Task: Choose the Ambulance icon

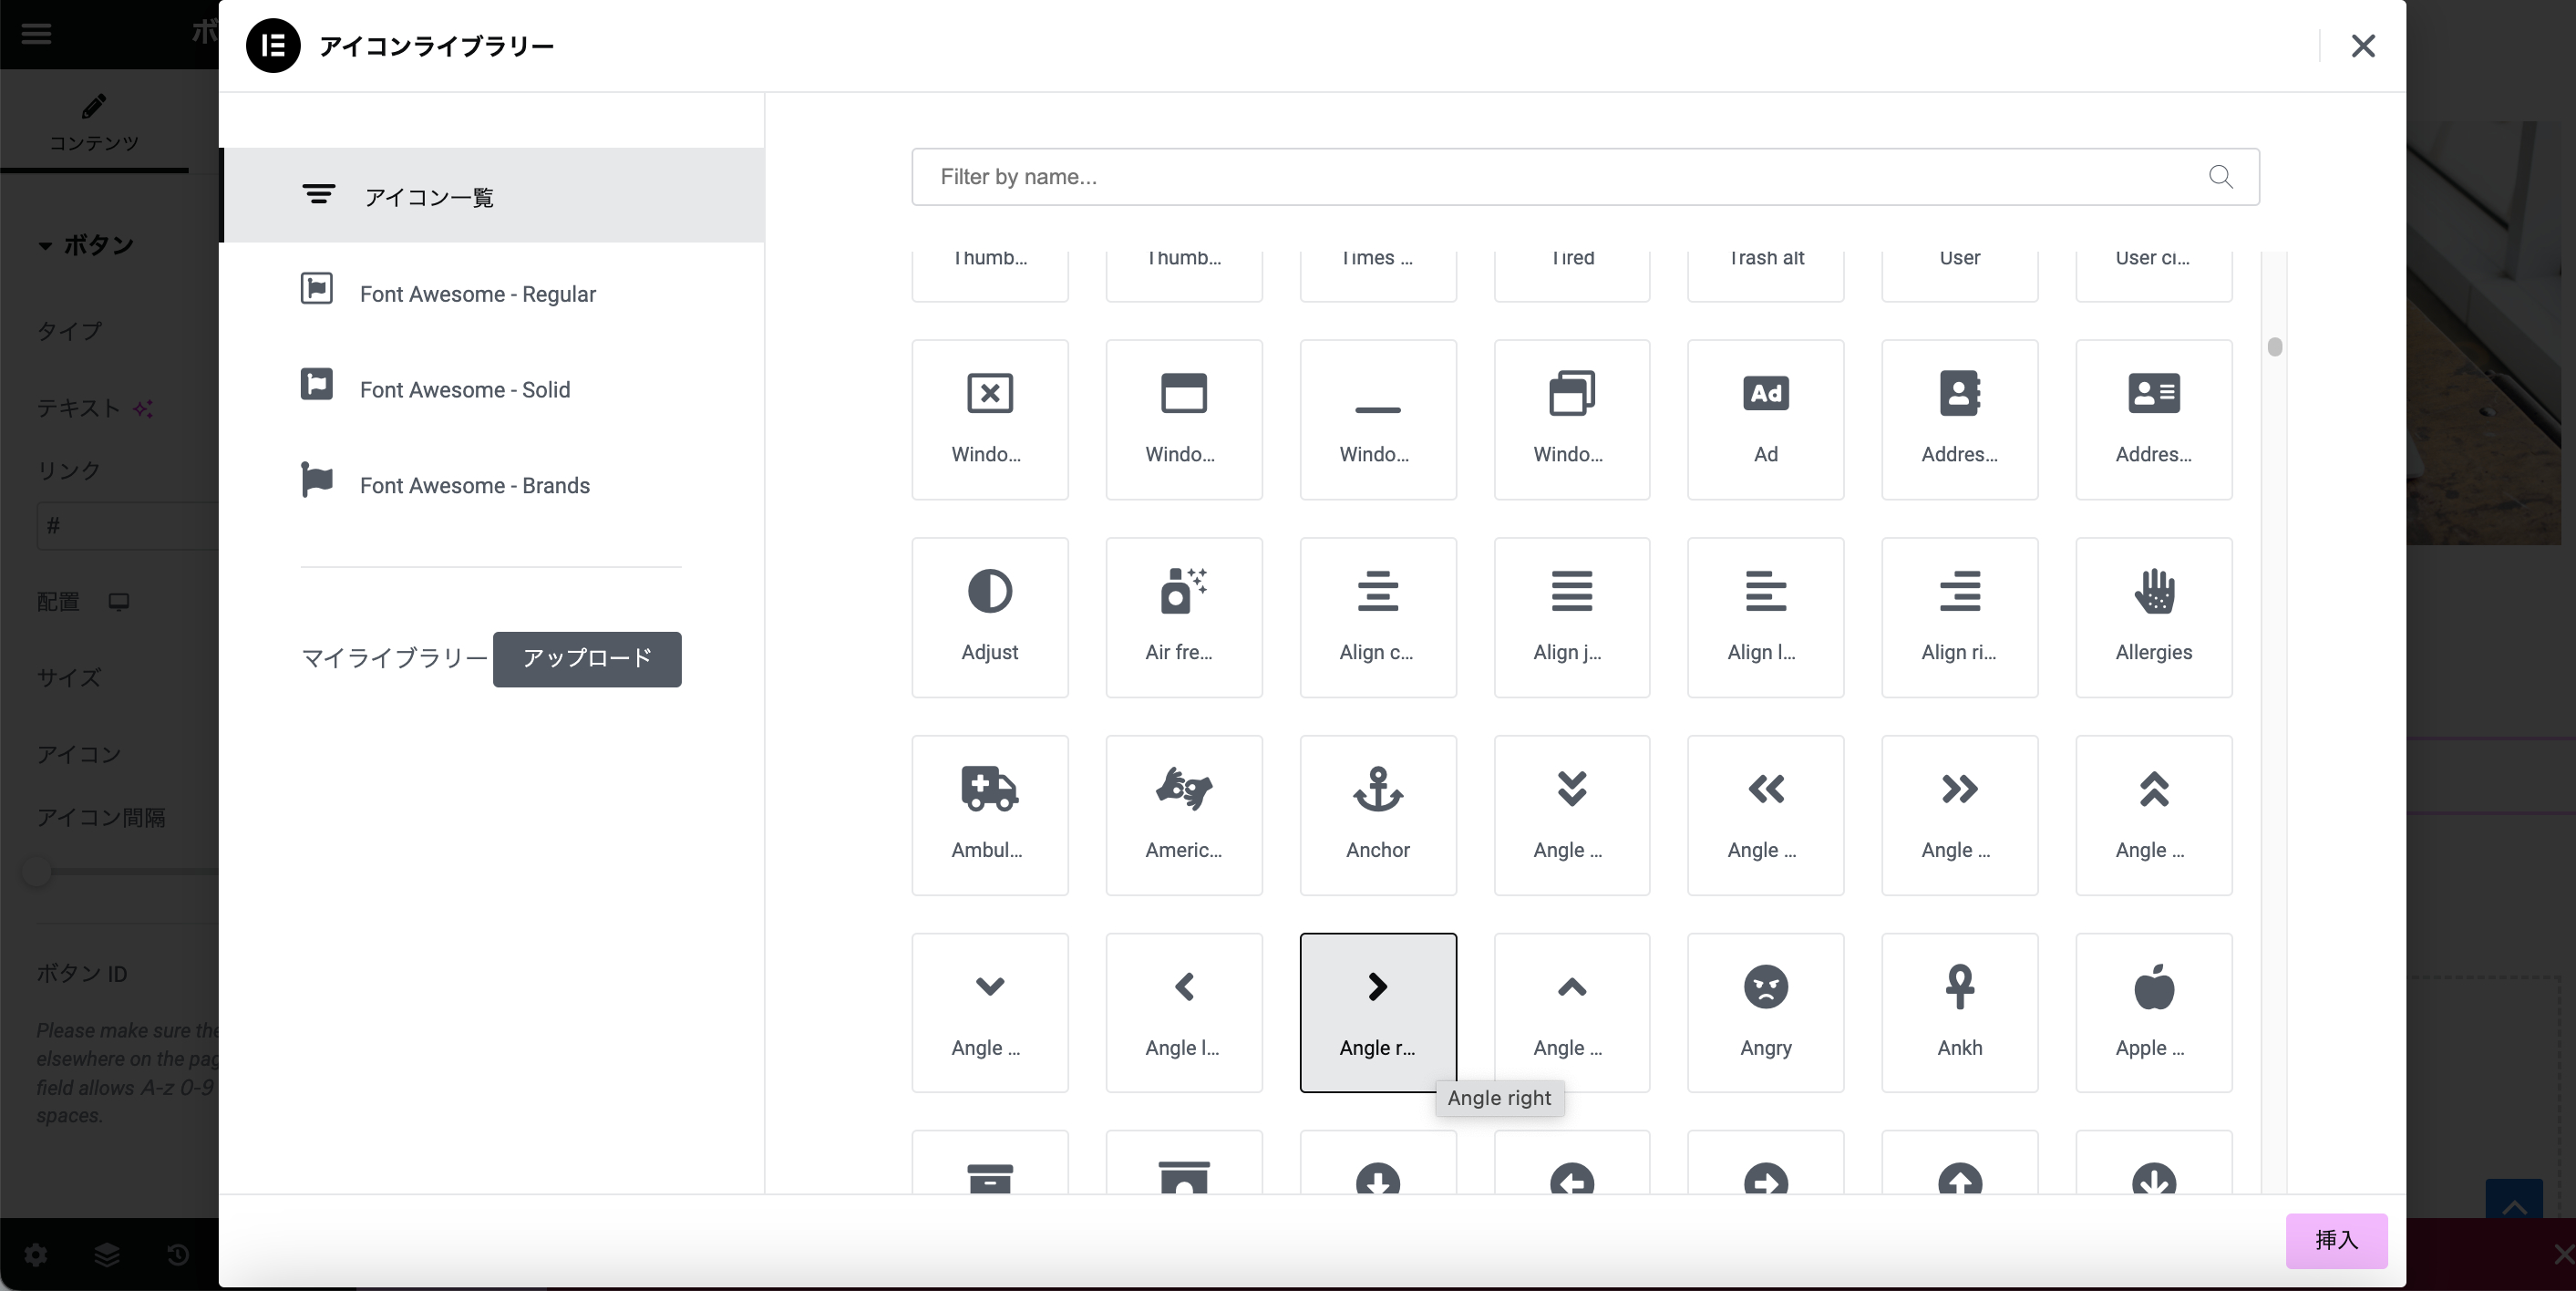Action: [989, 814]
